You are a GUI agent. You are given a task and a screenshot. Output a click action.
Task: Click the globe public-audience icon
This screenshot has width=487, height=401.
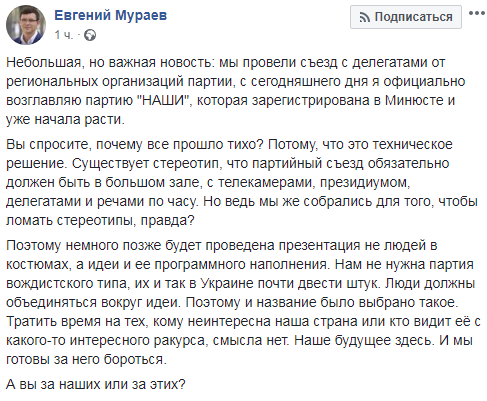pyautogui.click(x=90, y=35)
